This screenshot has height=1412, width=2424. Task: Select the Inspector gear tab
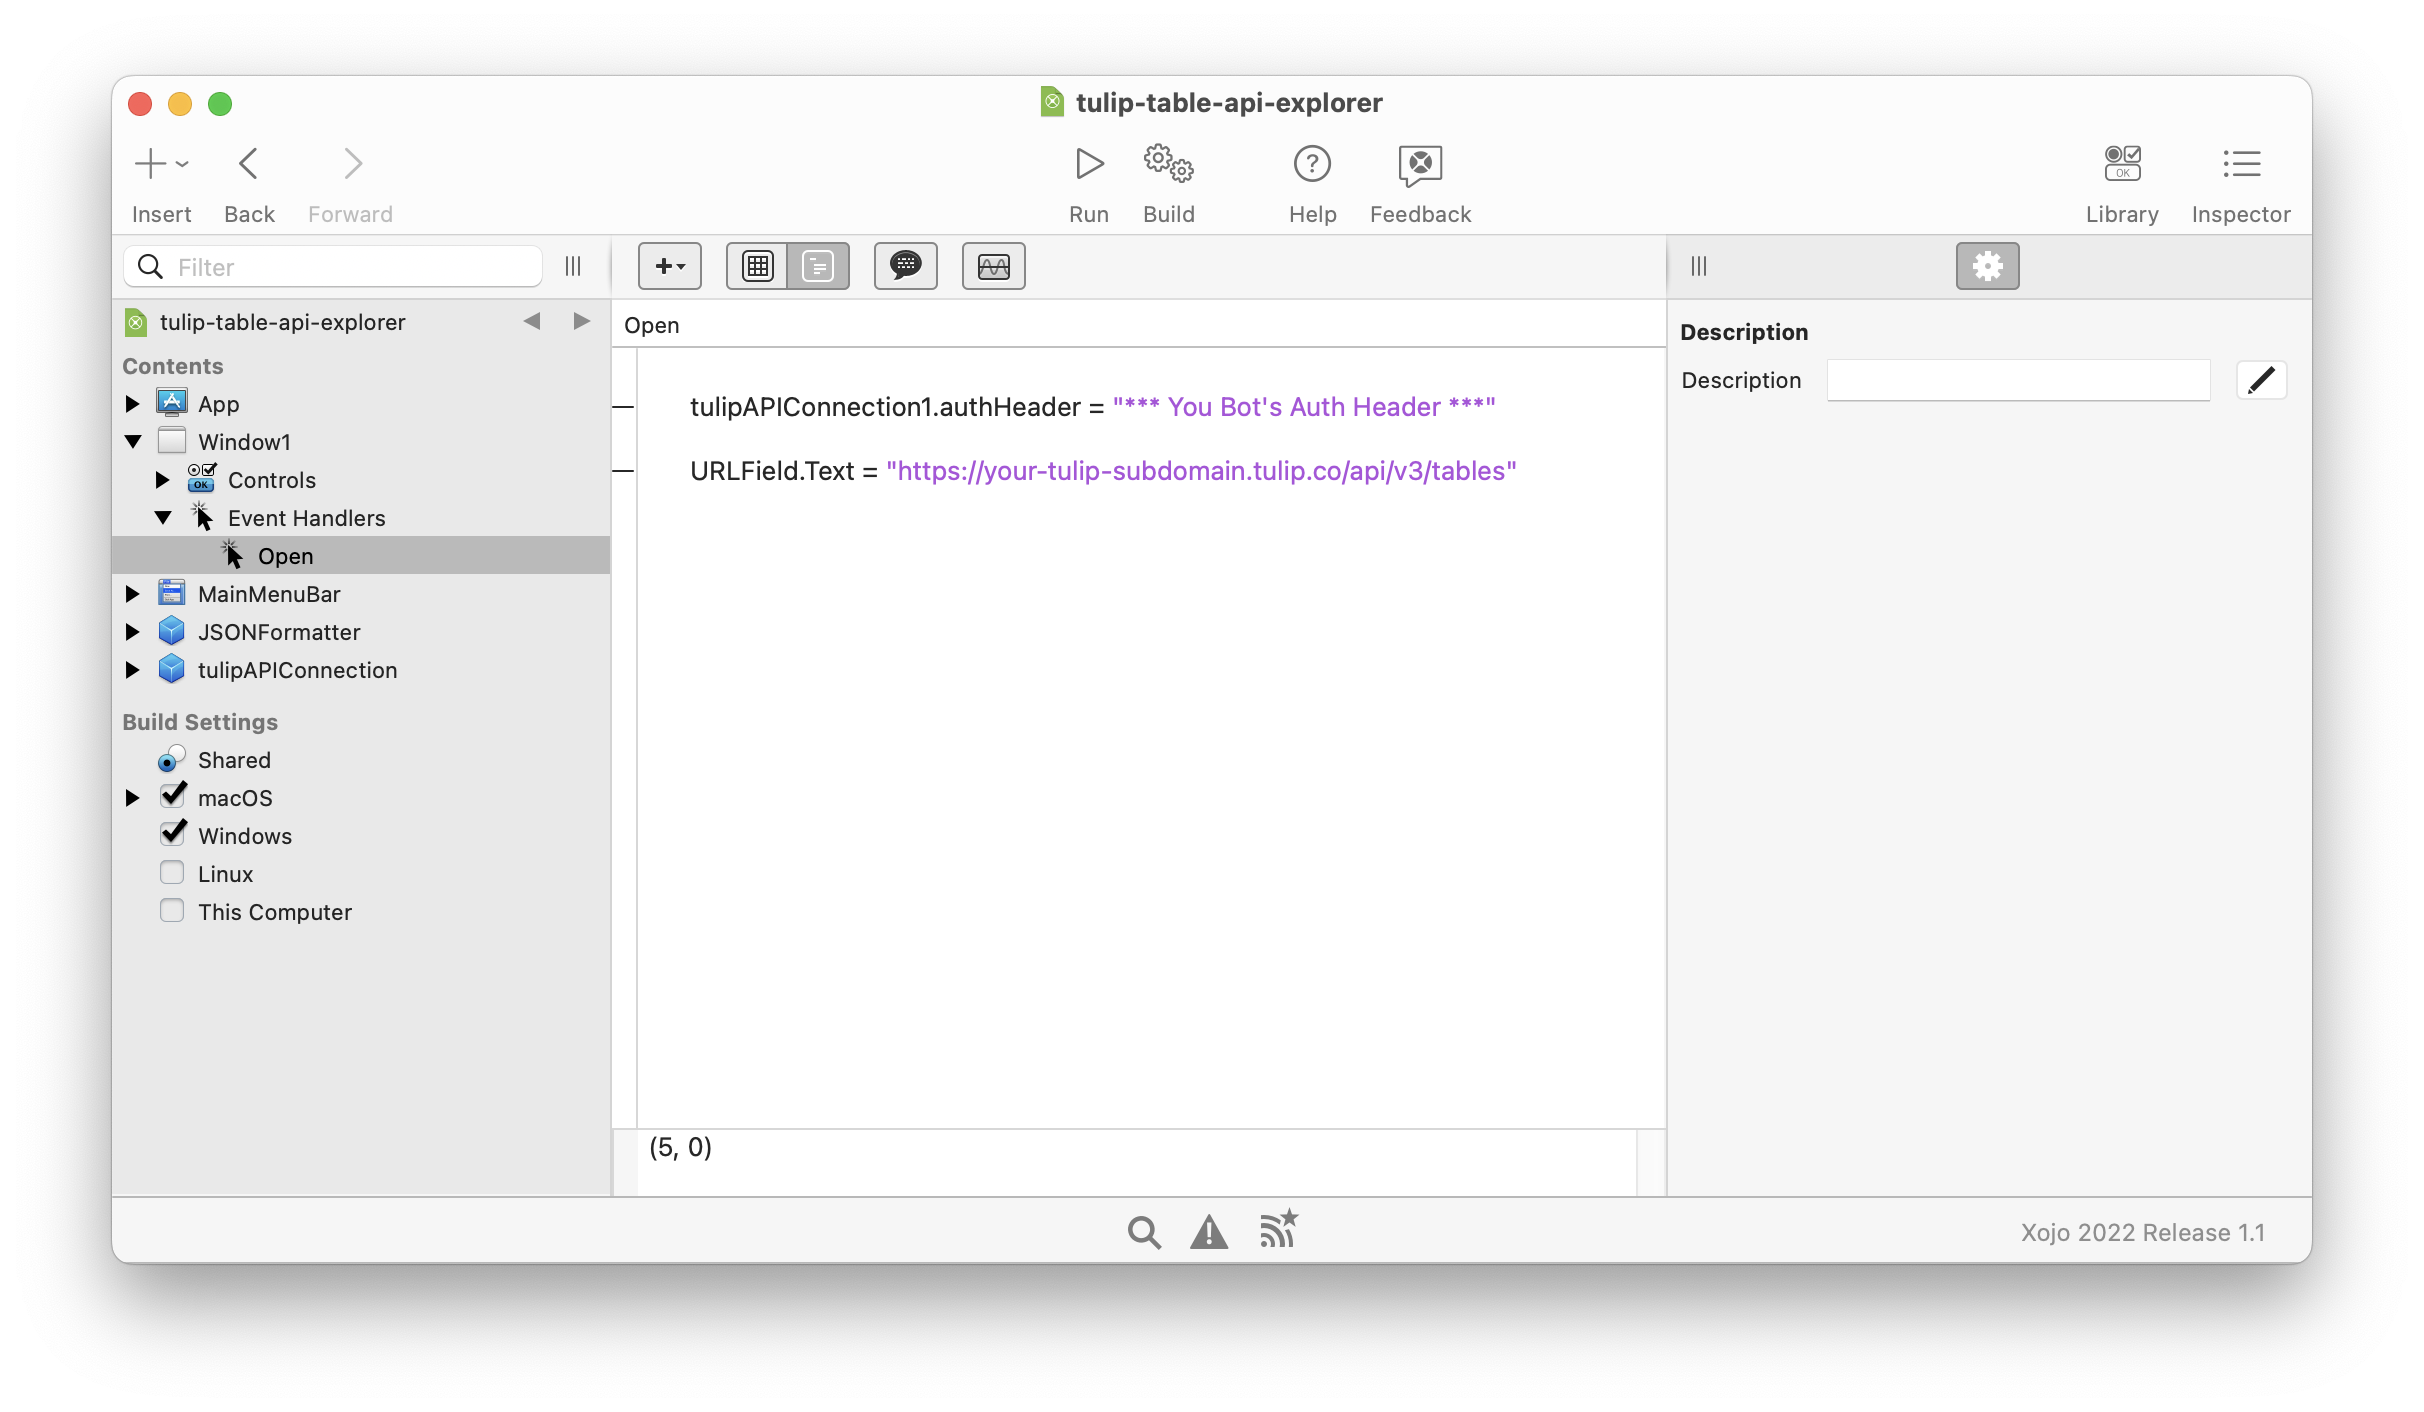pos(1988,266)
